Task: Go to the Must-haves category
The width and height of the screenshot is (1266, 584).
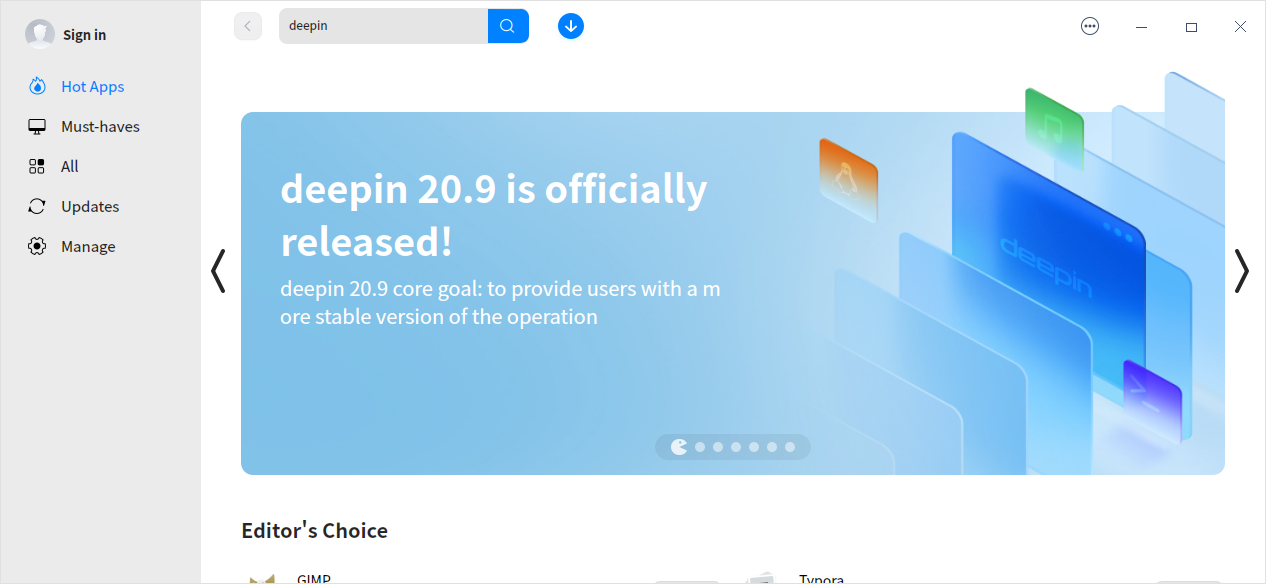Action: (x=100, y=127)
